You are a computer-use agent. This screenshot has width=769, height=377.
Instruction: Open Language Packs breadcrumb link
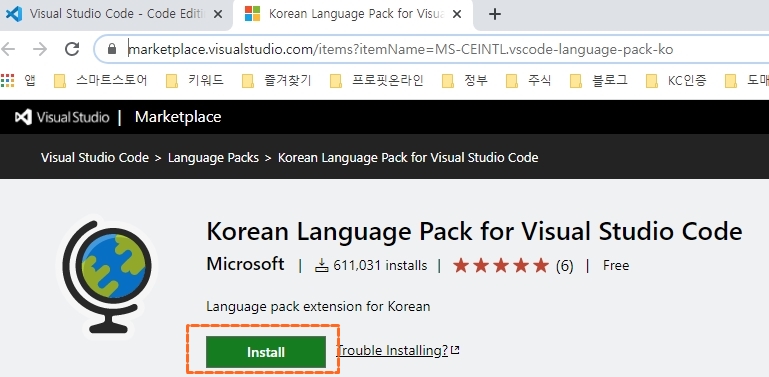tap(213, 157)
